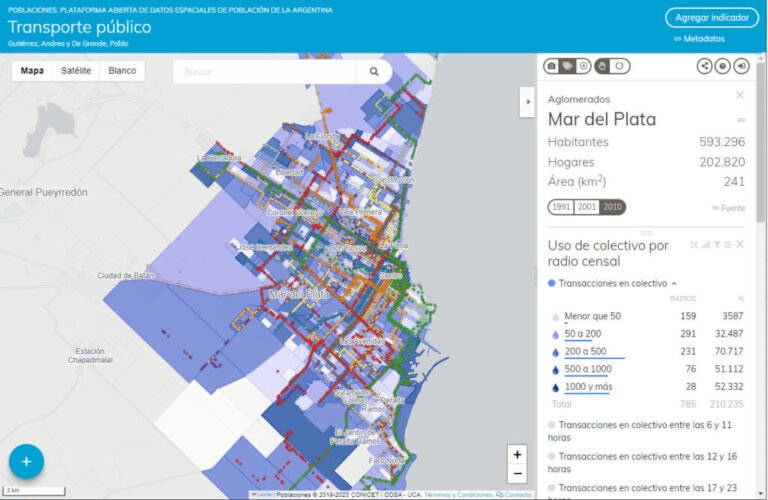Screen dimensions: 768x500
Task: Toggle the 1000 y más drop swatch
Action: [555, 388]
